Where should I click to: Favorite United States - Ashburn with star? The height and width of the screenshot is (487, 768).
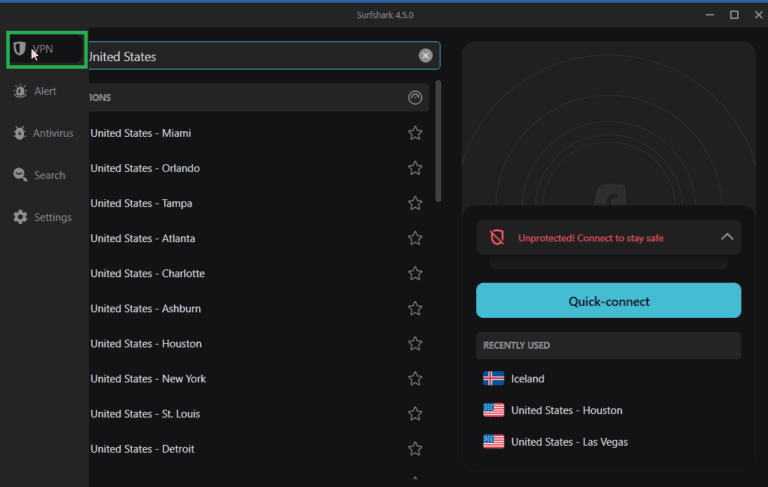click(415, 309)
